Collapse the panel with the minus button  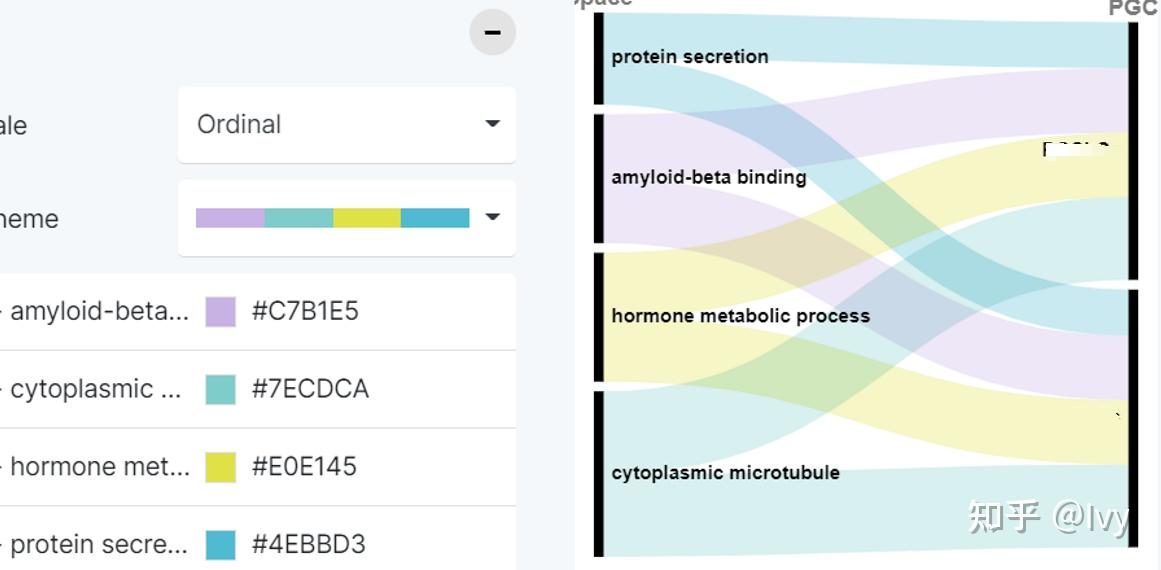tap(492, 32)
